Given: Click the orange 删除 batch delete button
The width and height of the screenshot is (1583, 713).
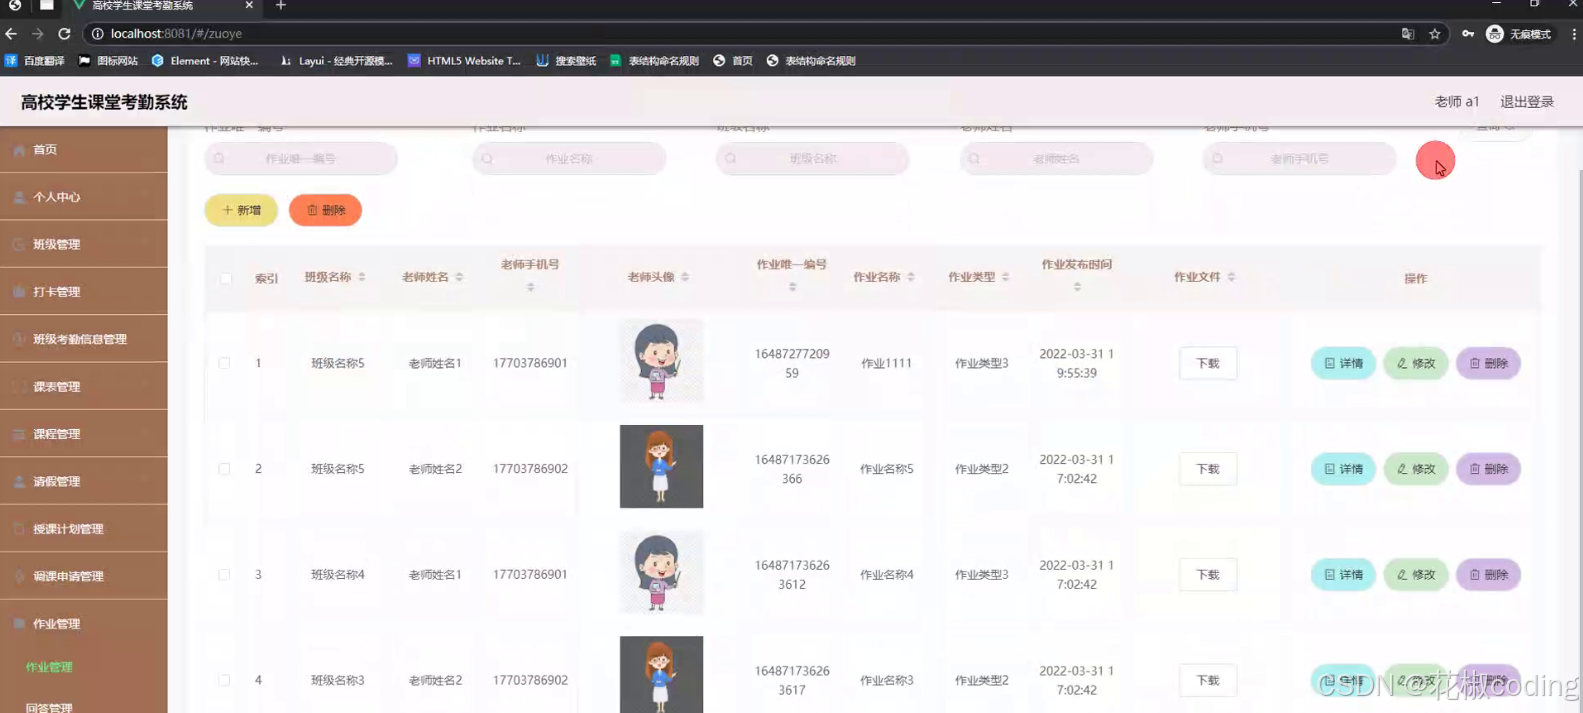Looking at the screenshot, I should (x=325, y=210).
